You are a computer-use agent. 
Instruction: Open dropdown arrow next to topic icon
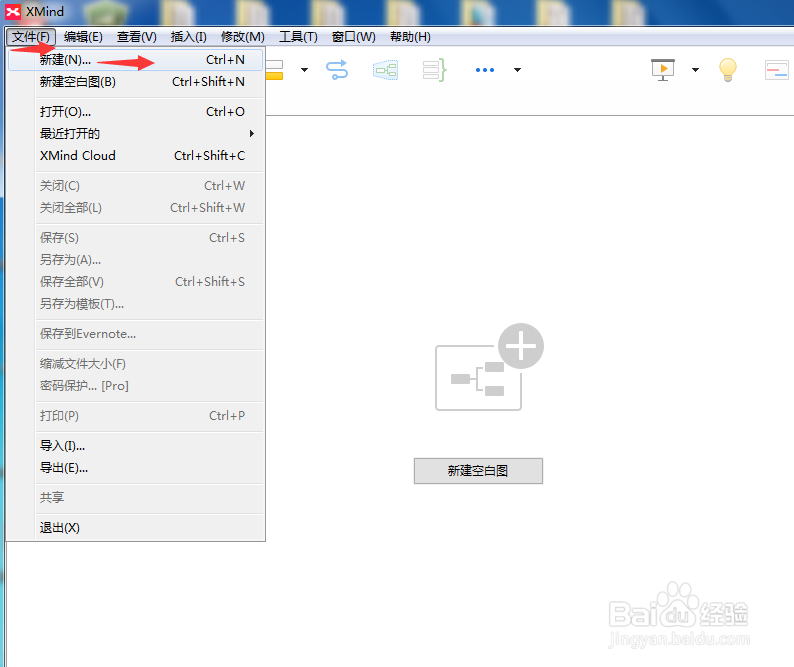coord(304,70)
